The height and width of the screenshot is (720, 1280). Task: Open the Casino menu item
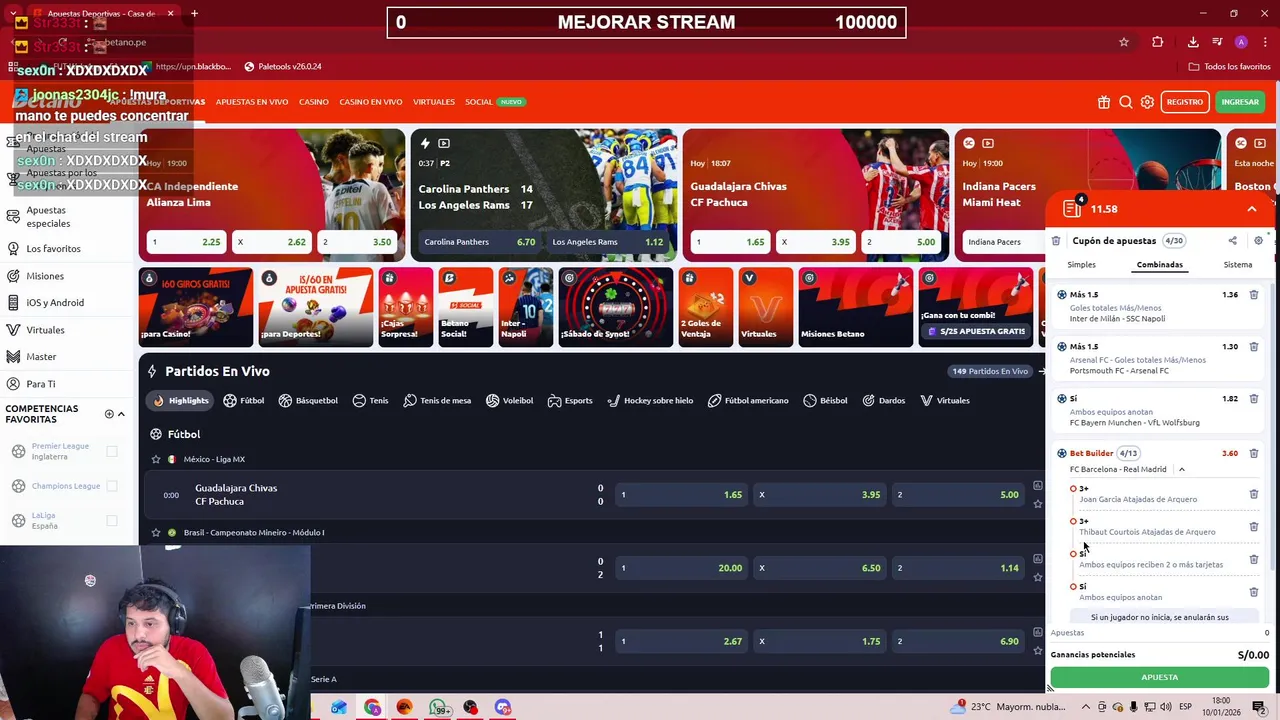pos(313,102)
